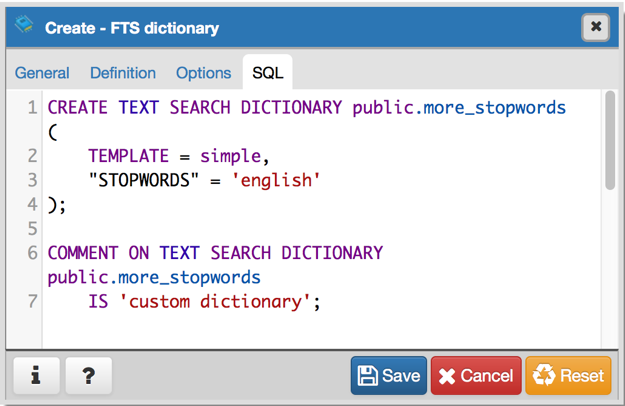This screenshot has height=406, width=625.
Task: Click the FTS dictionary icon in title bar
Action: click(23, 26)
